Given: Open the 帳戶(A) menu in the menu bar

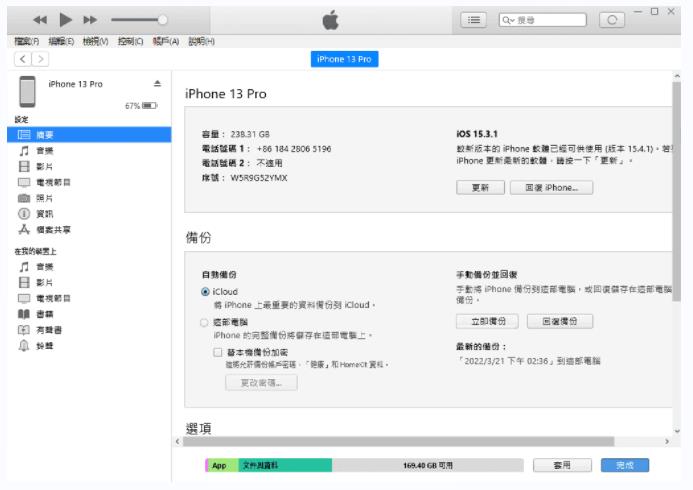Looking at the screenshot, I should tap(165, 41).
